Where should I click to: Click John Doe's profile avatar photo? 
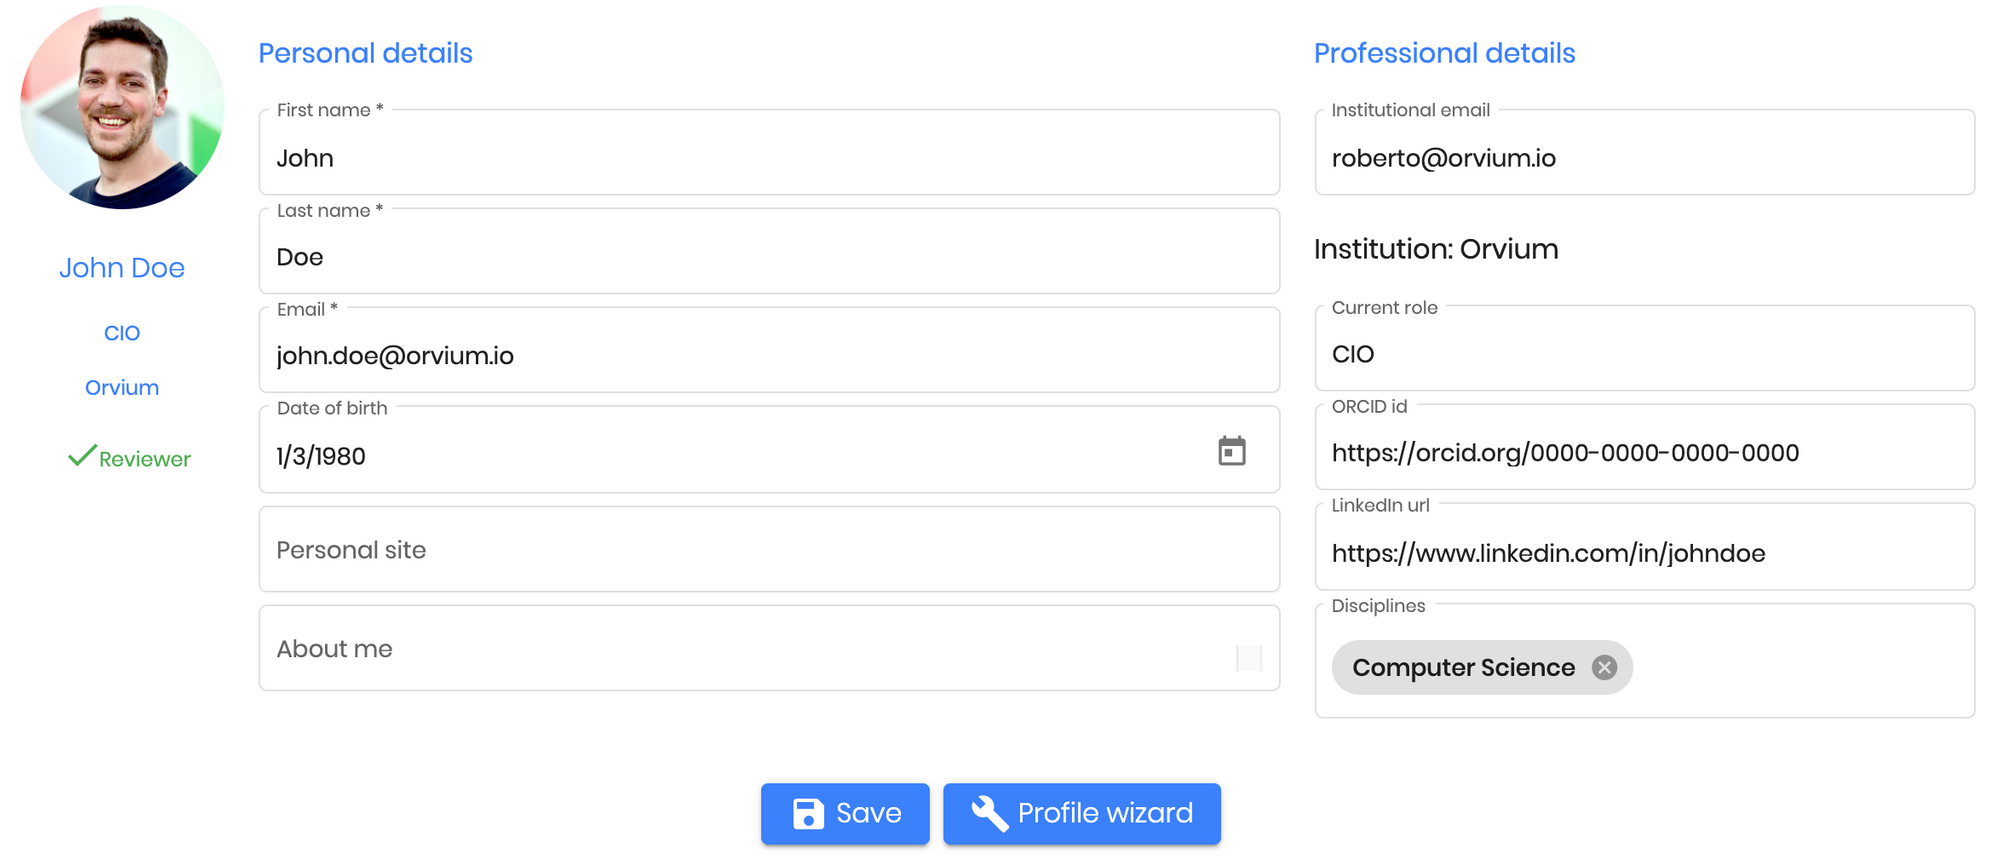[122, 107]
